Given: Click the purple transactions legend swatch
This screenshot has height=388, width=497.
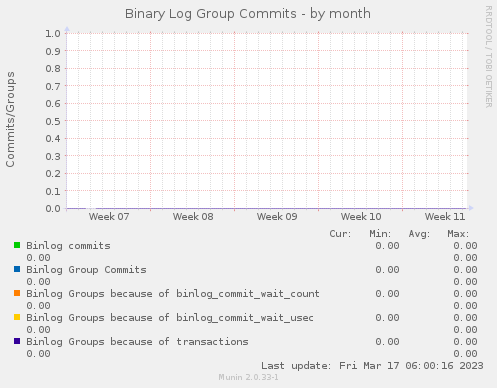Looking at the screenshot, I should pyautogui.click(x=17, y=341).
